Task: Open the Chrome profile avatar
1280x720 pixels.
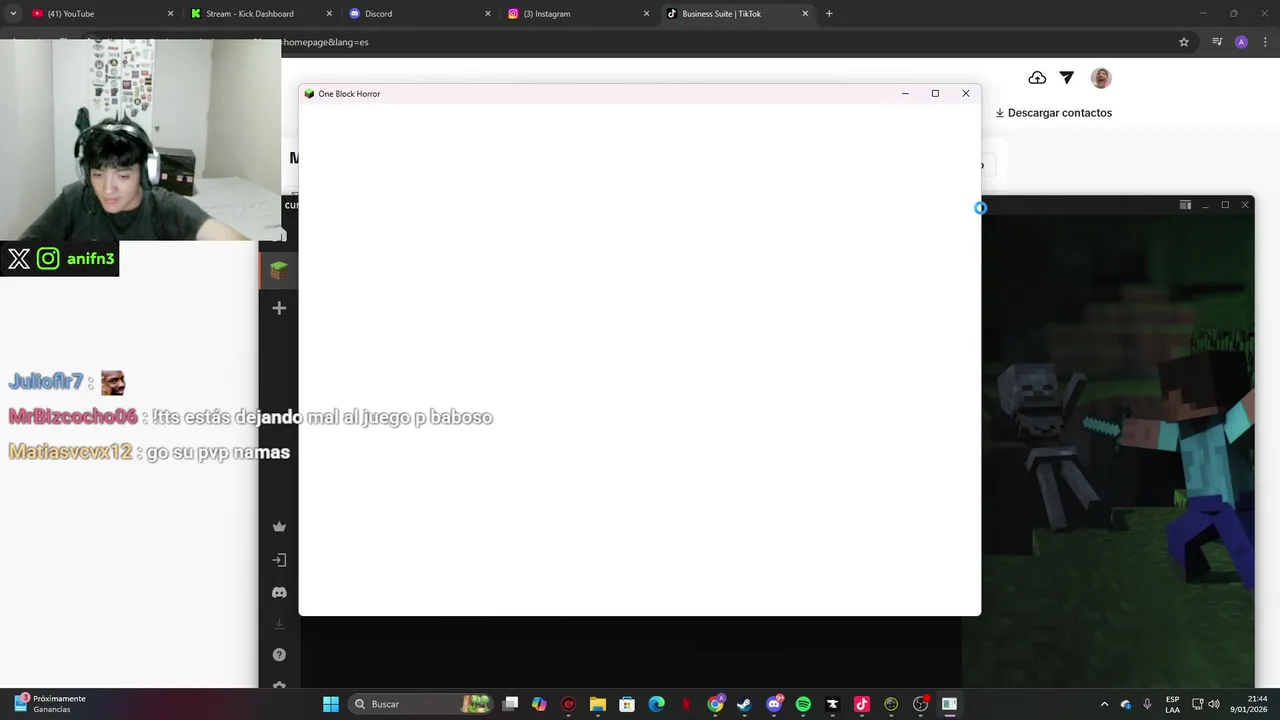Action: coord(1241,42)
